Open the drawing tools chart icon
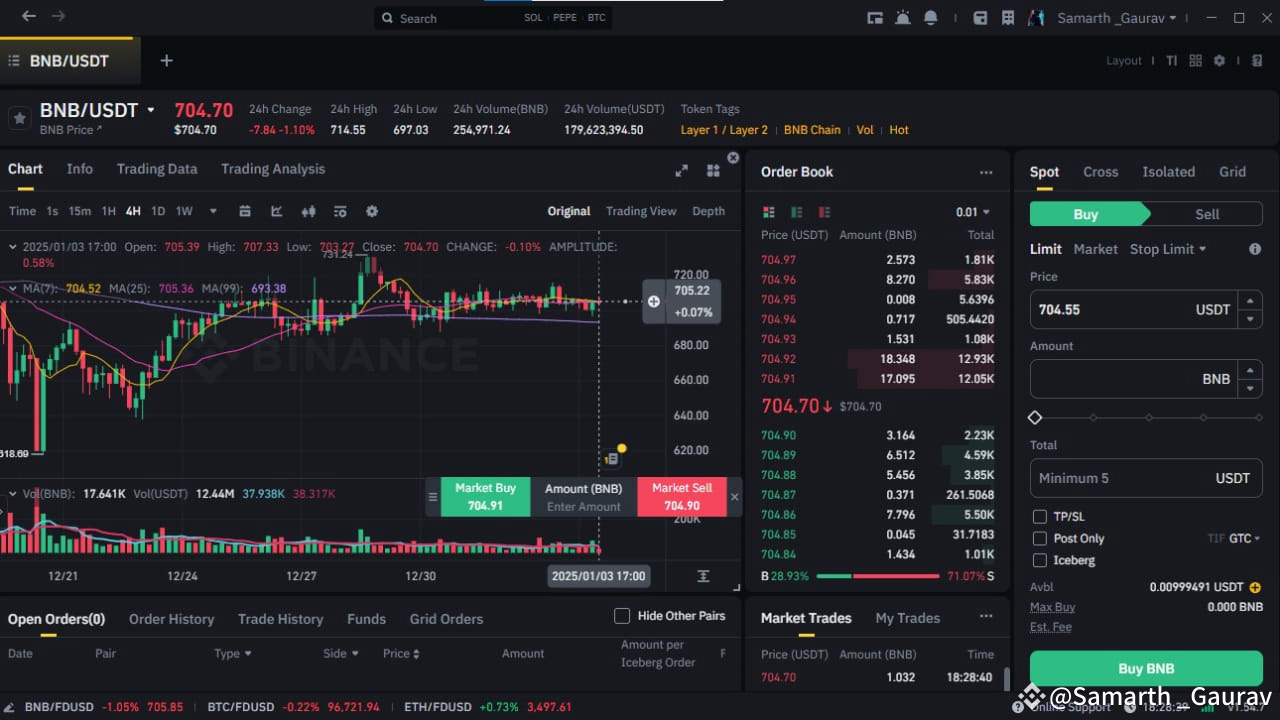The height and width of the screenshot is (720, 1280). [277, 211]
